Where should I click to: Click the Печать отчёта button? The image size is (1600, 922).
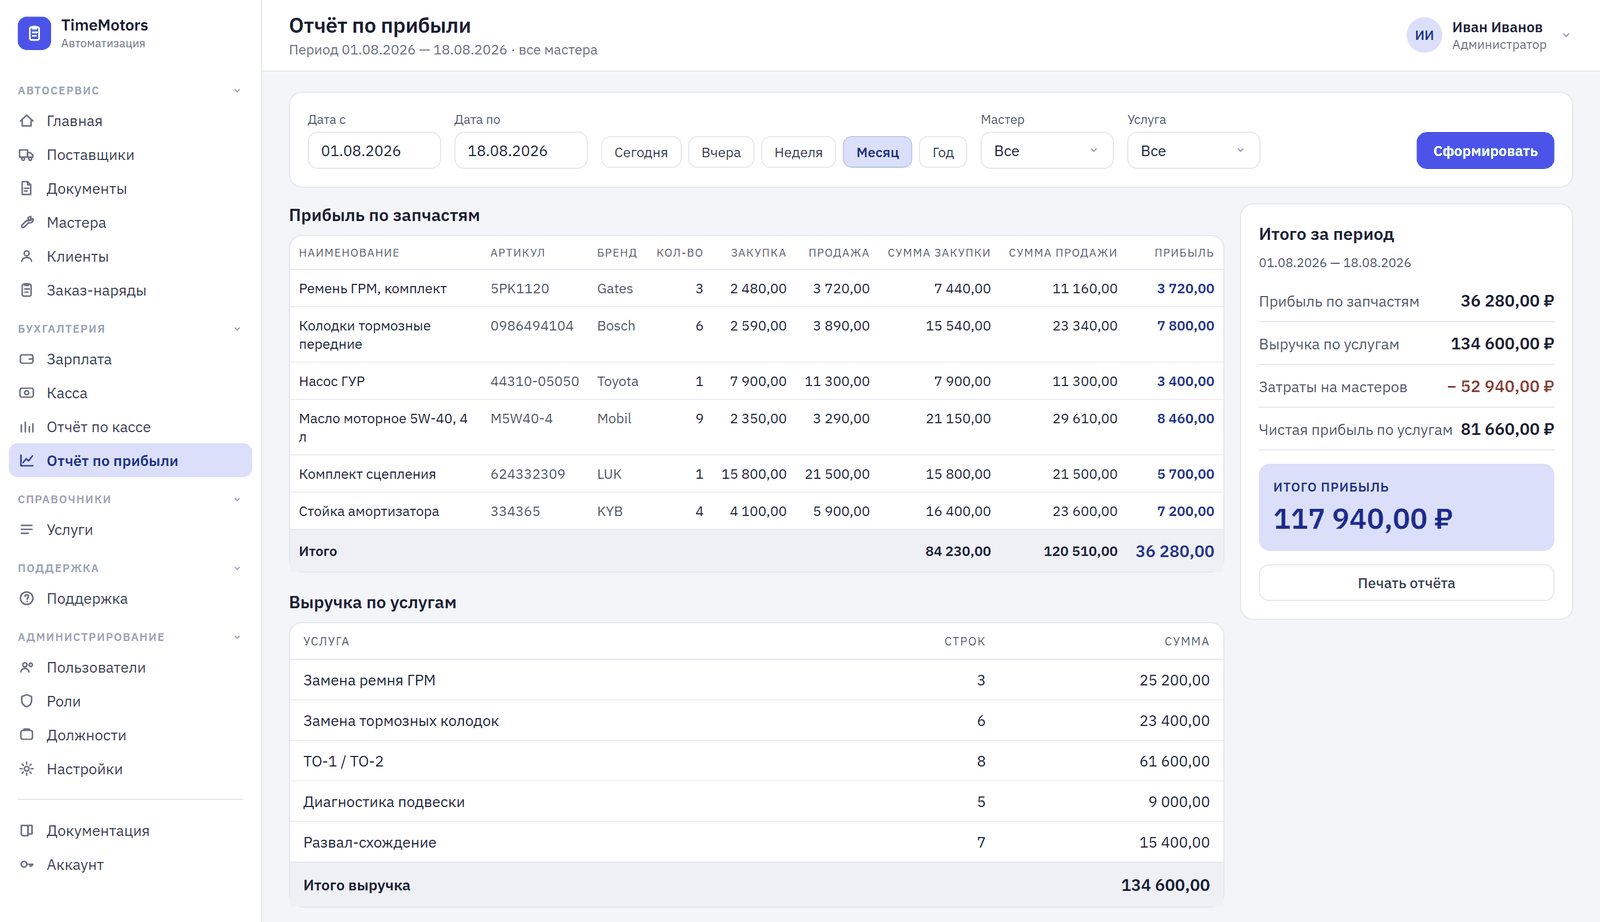coord(1406,583)
